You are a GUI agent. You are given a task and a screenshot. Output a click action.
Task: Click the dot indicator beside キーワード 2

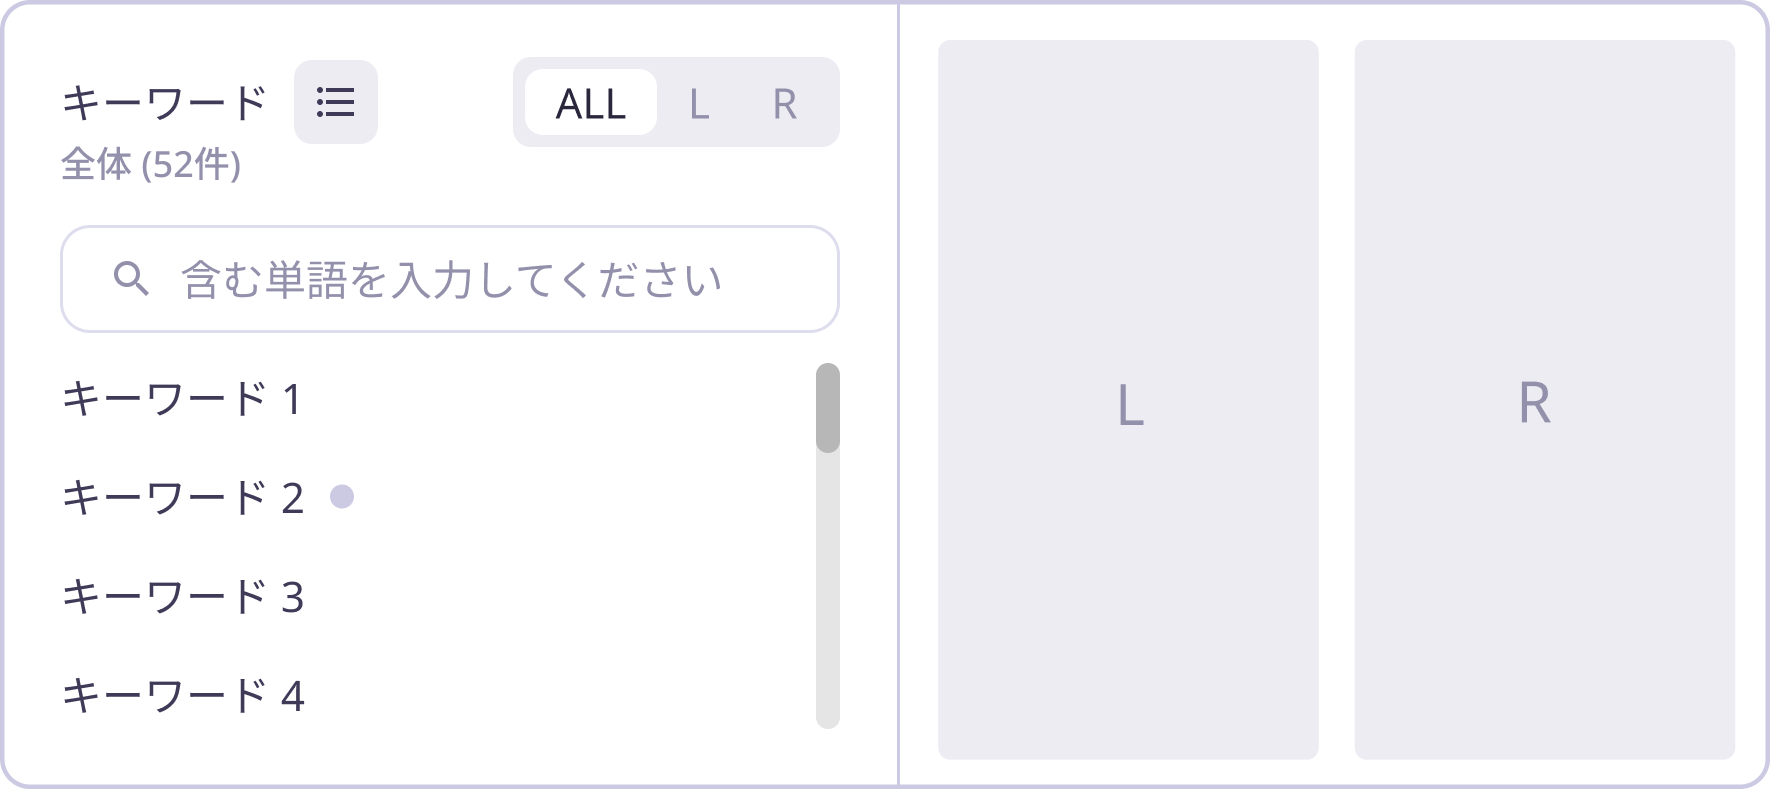(x=342, y=496)
